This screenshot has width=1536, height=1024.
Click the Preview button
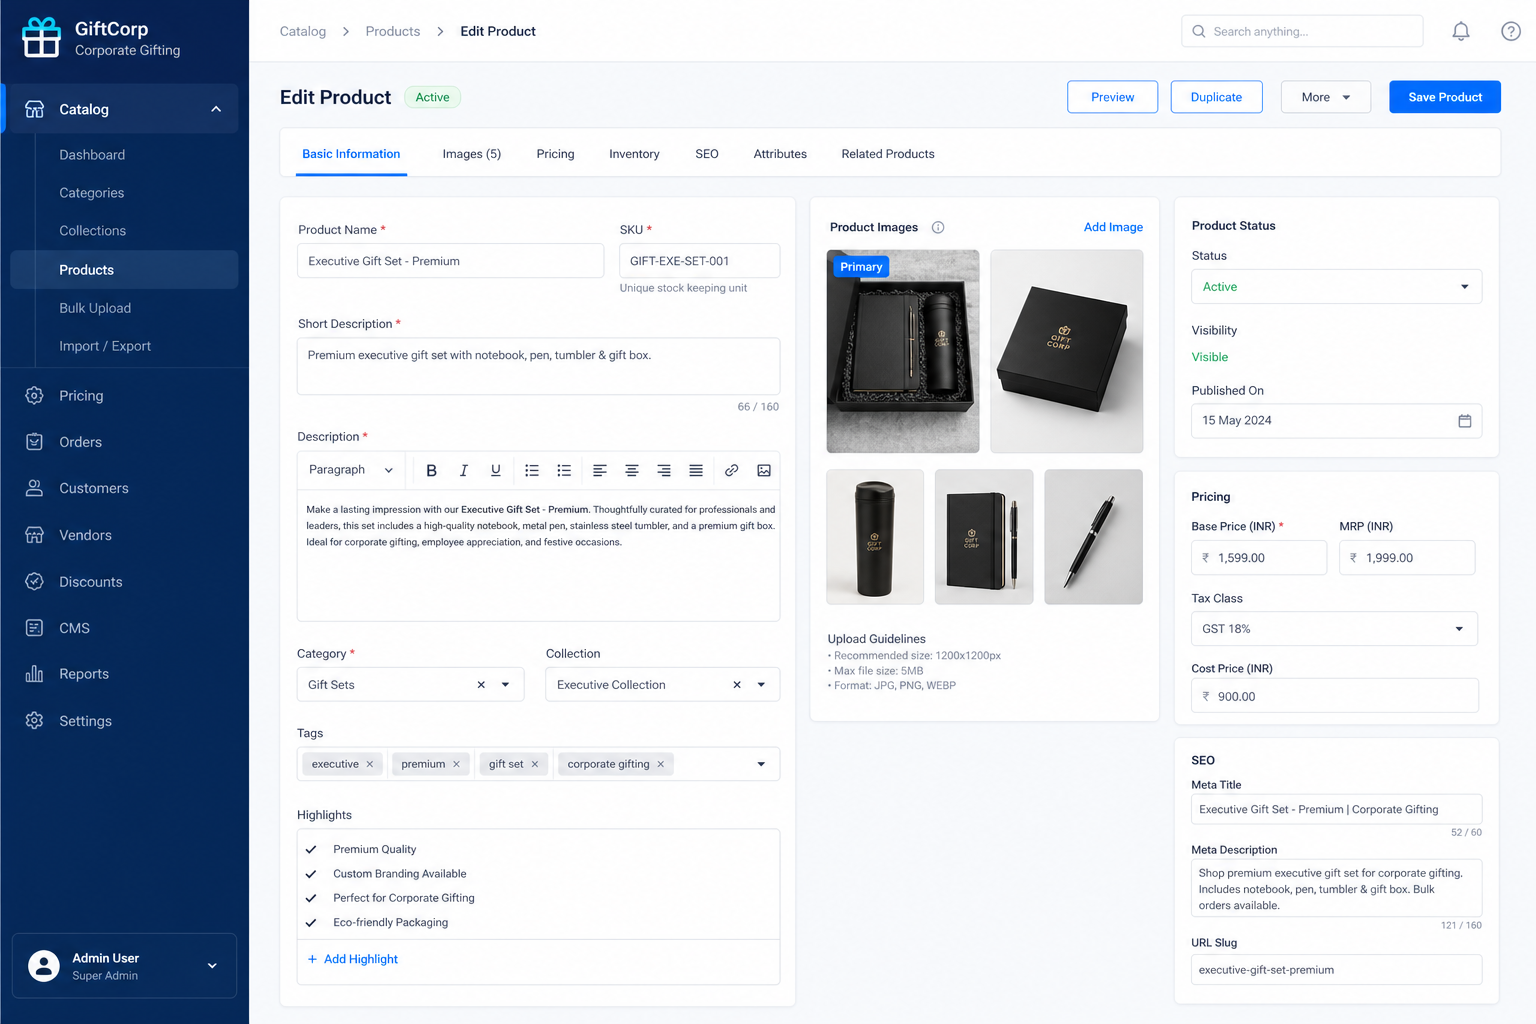pos(1112,97)
